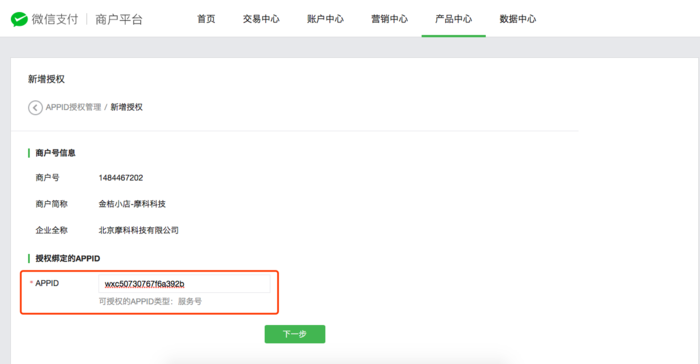Click the circular back arrow icon
The height and width of the screenshot is (364, 700).
35,108
